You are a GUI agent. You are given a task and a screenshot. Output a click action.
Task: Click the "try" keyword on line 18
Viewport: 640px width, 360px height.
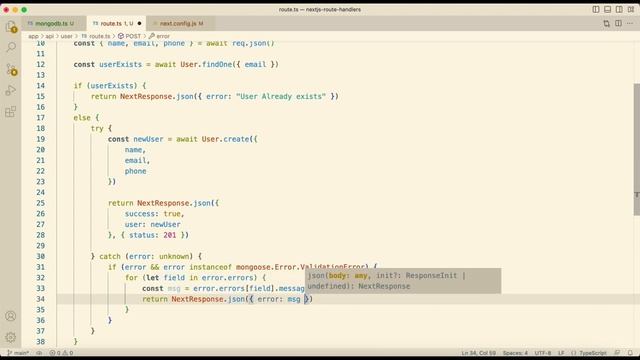(97, 129)
